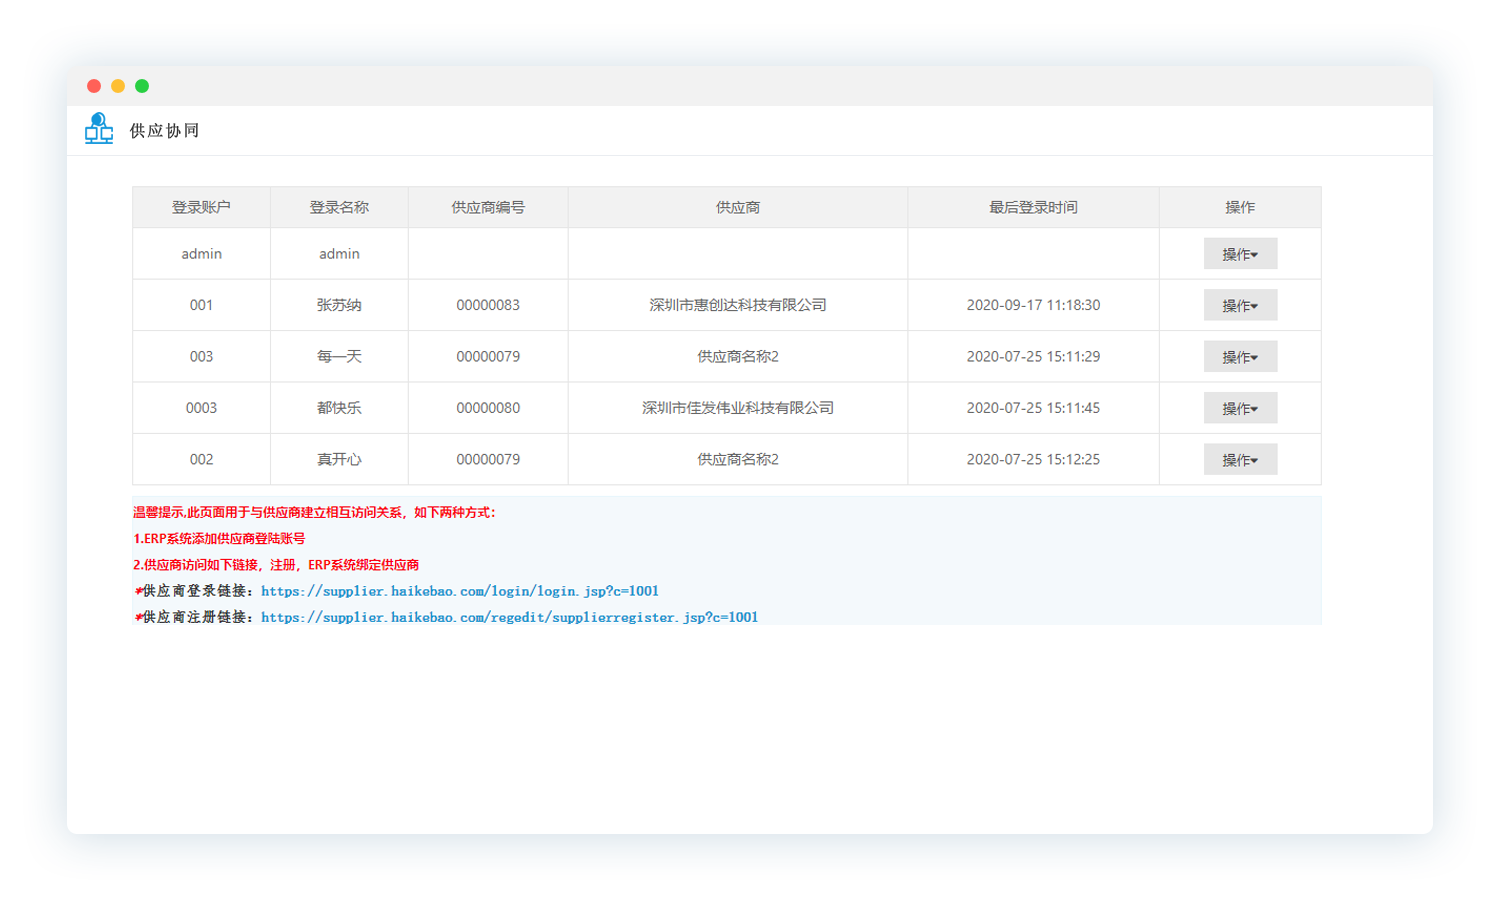Click the 供应商编号 column header

tap(488, 207)
